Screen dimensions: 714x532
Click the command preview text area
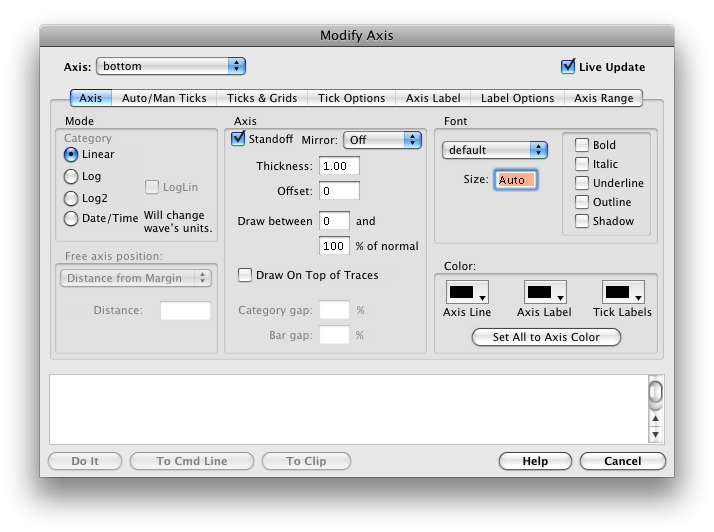pos(349,409)
